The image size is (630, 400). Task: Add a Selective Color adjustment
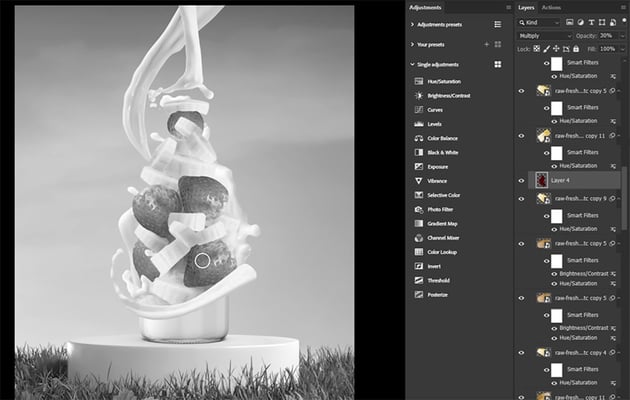(x=437, y=195)
